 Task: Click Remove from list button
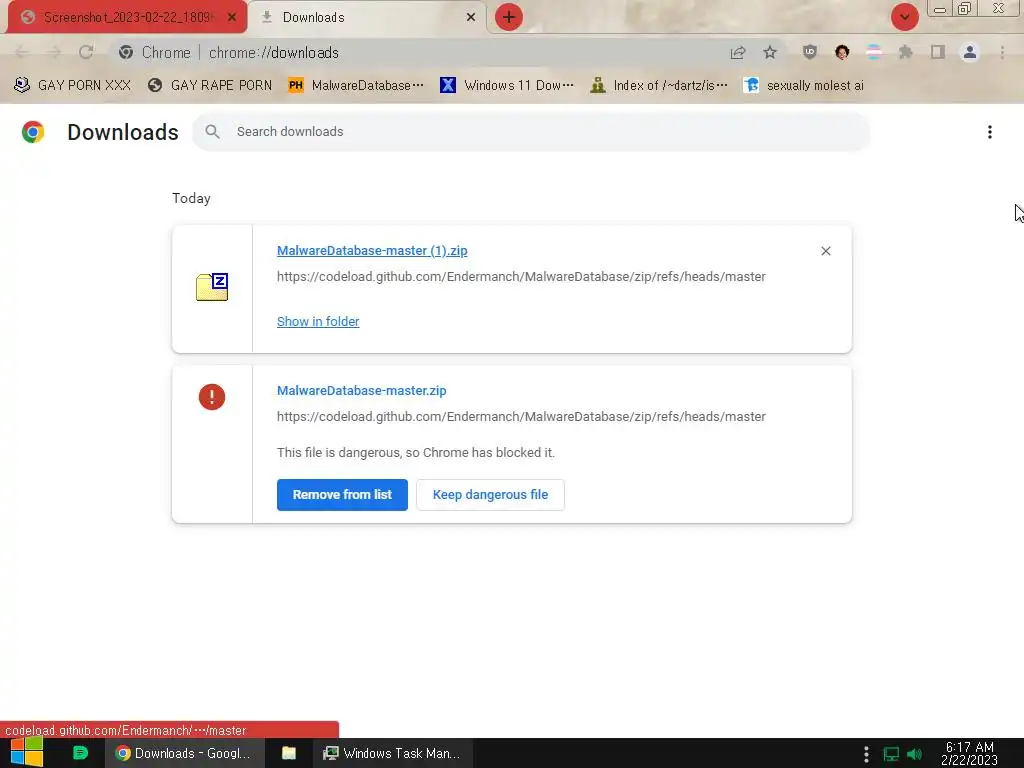click(342, 494)
